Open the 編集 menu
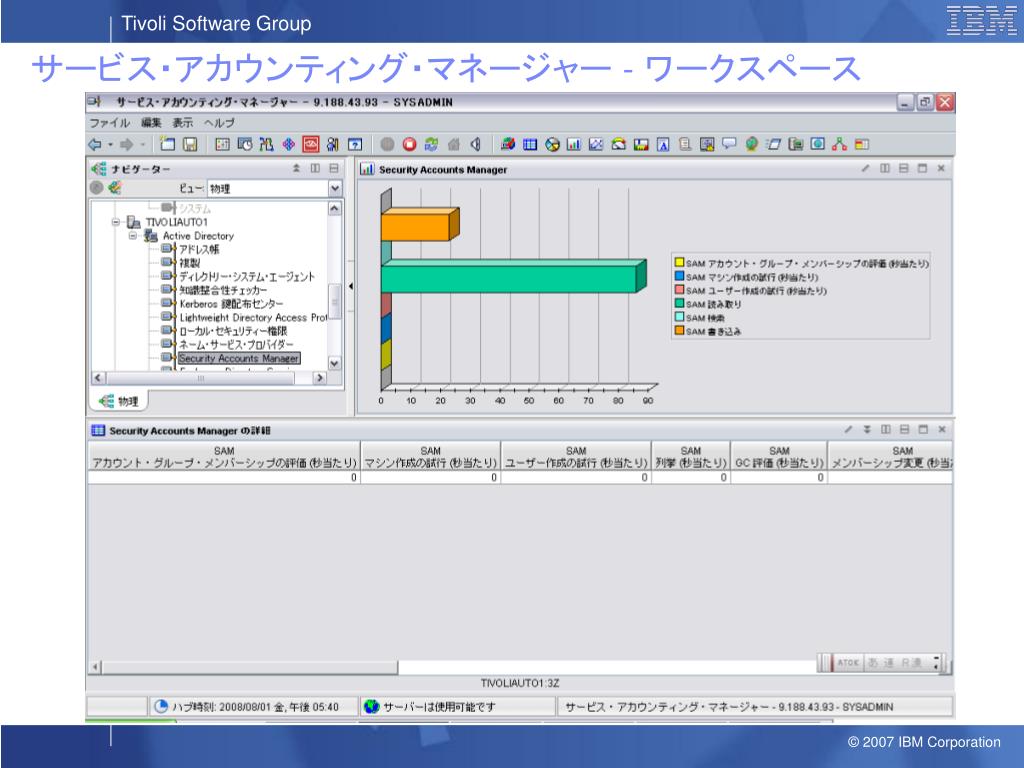The image size is (1024, 768). pos(151,123)
